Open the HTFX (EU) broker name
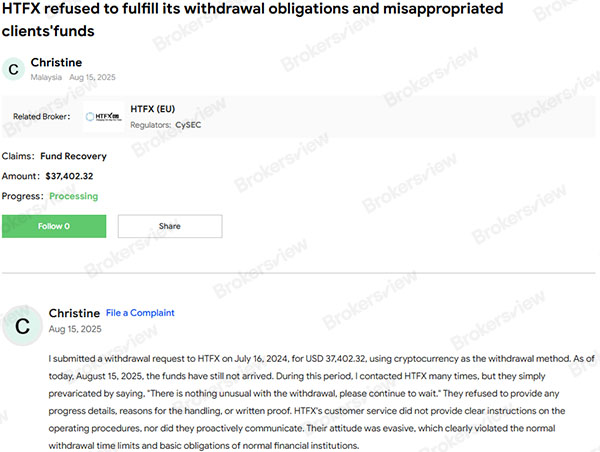 click(x=154, y=109)
